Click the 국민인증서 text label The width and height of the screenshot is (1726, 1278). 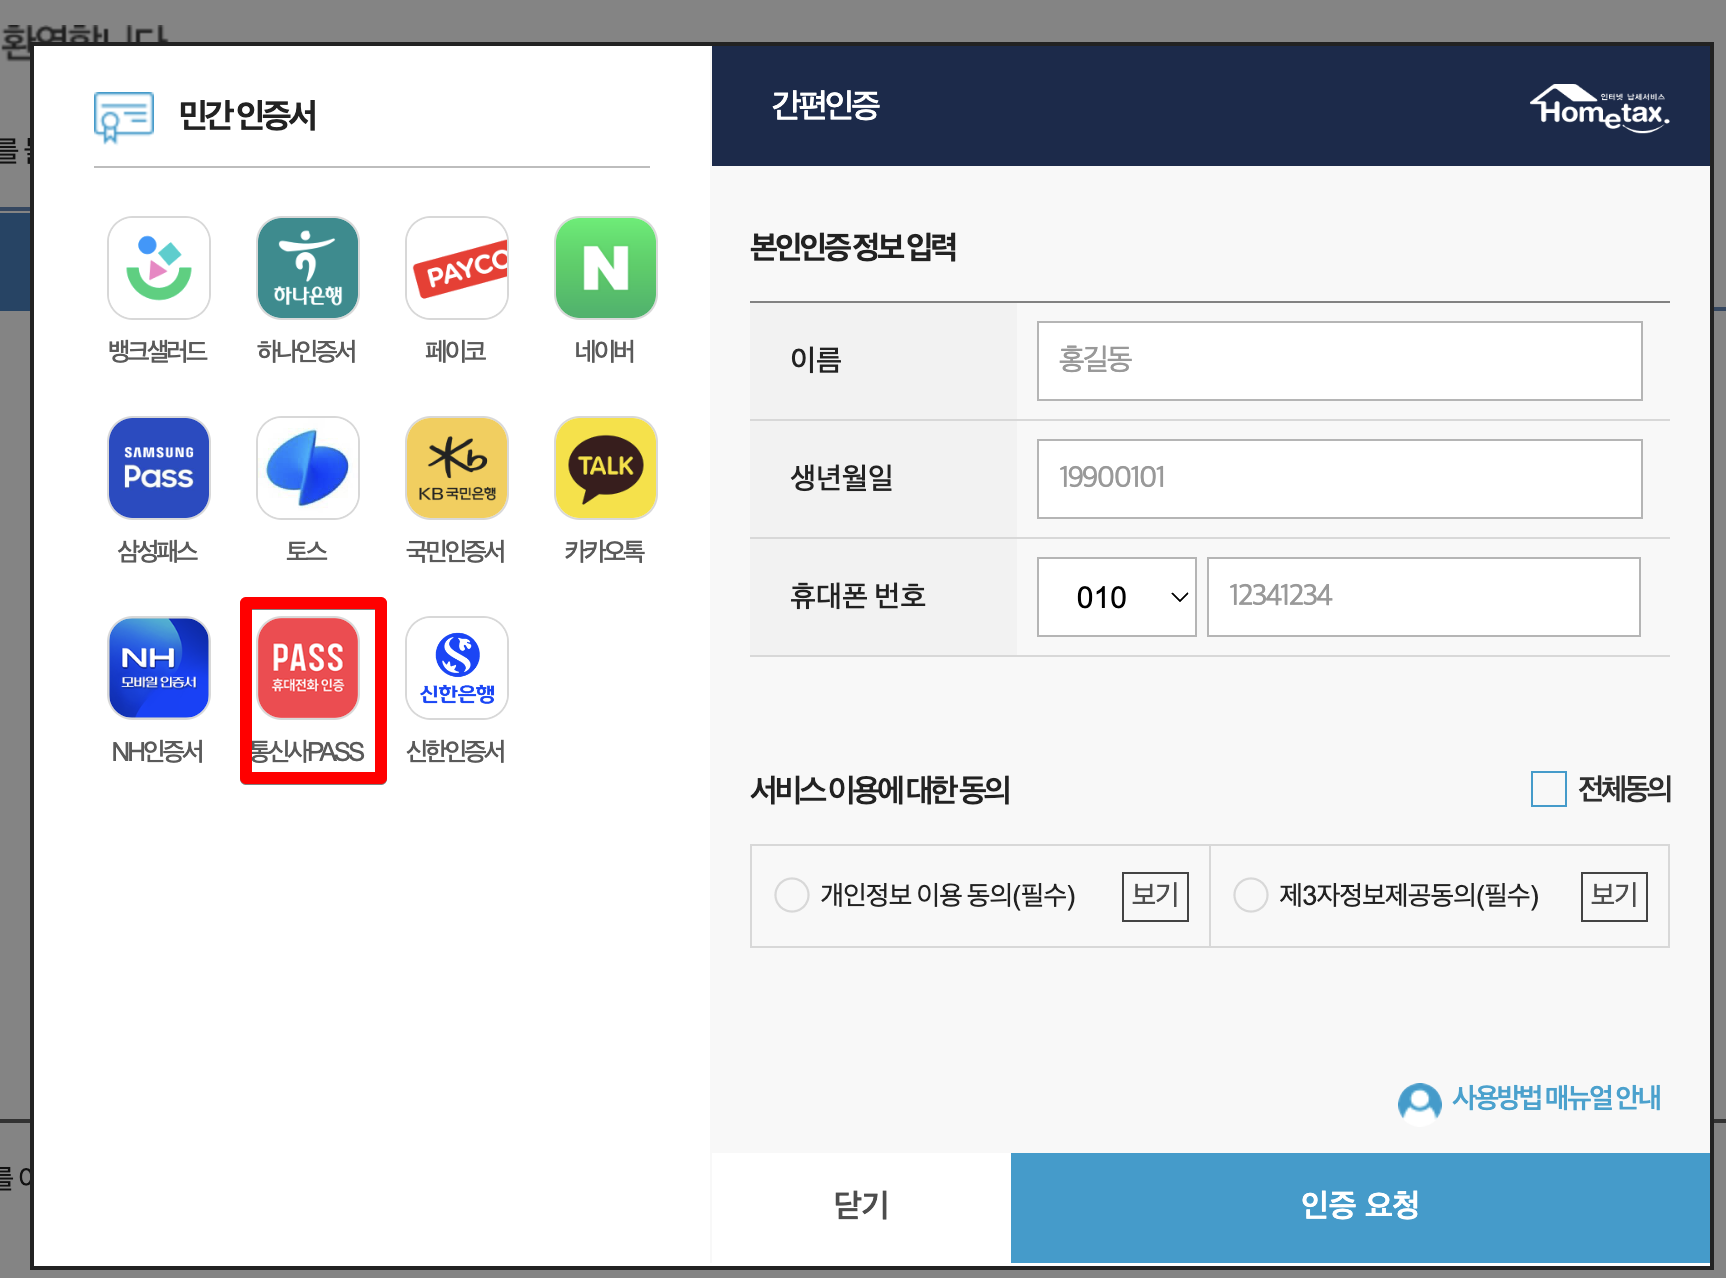(456, 552)
